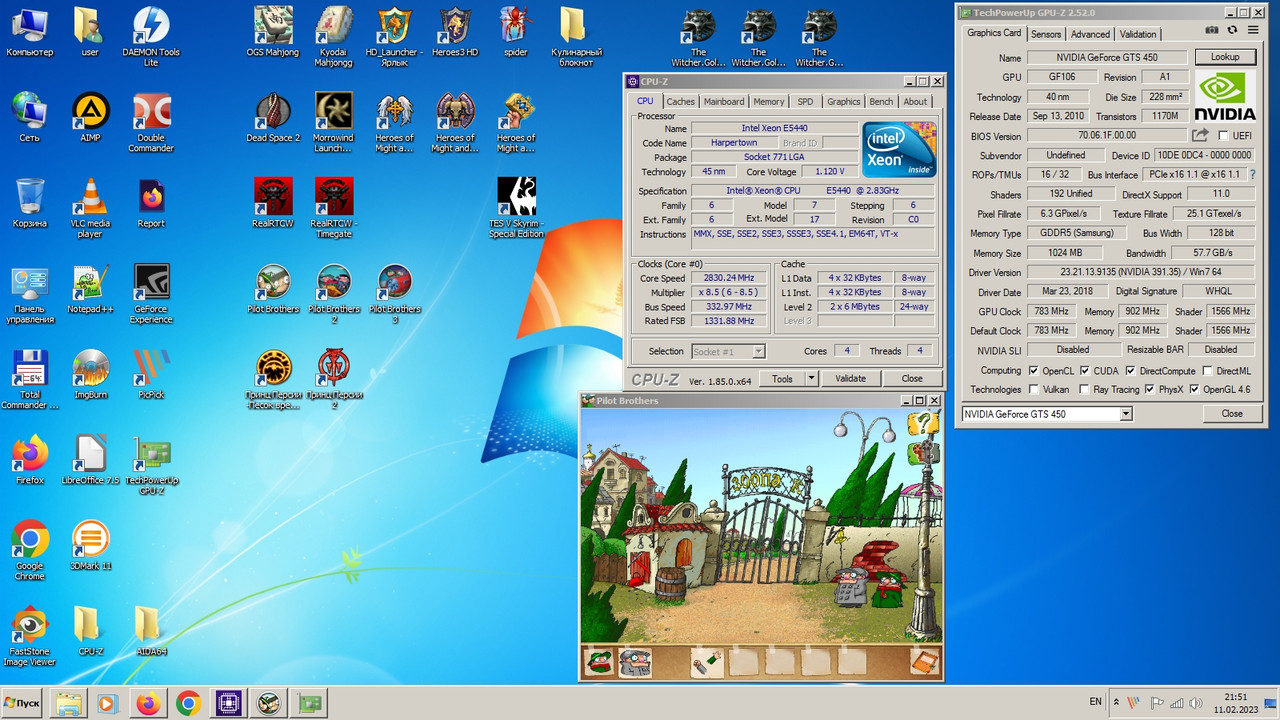Open DAEMON Tools Lite desktop icon

(151, 36)
